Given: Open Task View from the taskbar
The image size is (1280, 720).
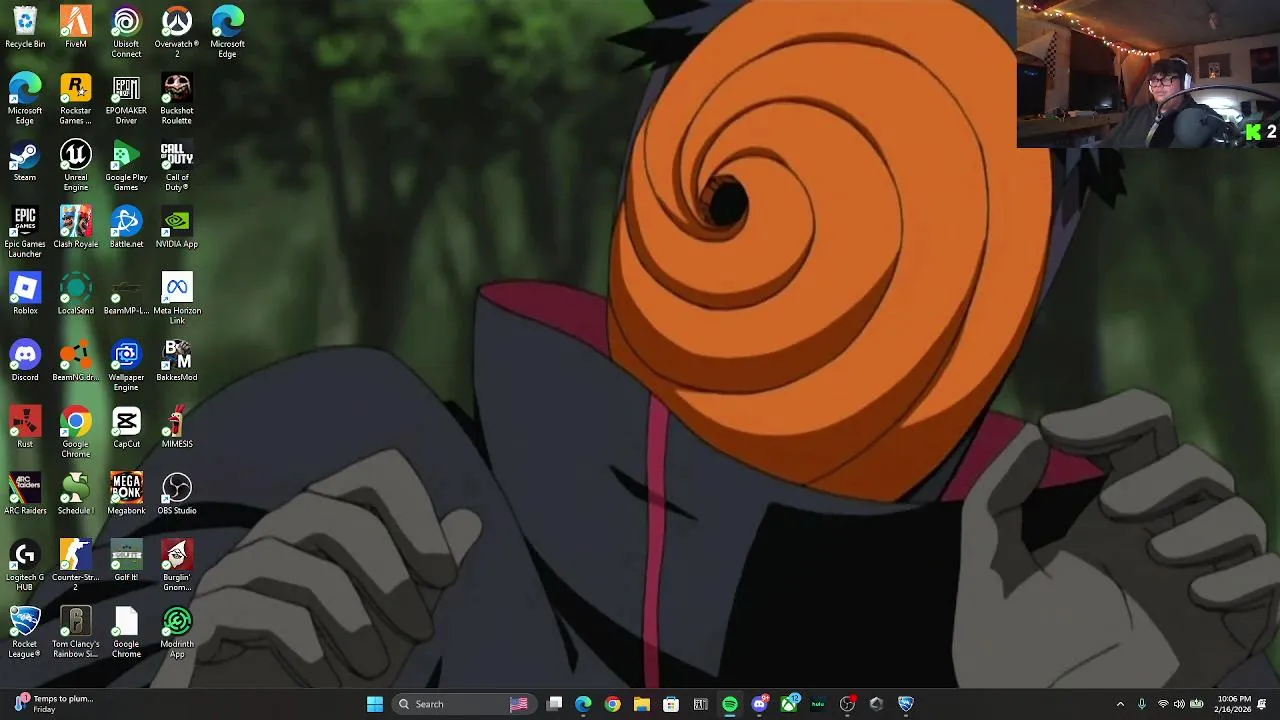Looking at the screenshot, I should (555, 704).
